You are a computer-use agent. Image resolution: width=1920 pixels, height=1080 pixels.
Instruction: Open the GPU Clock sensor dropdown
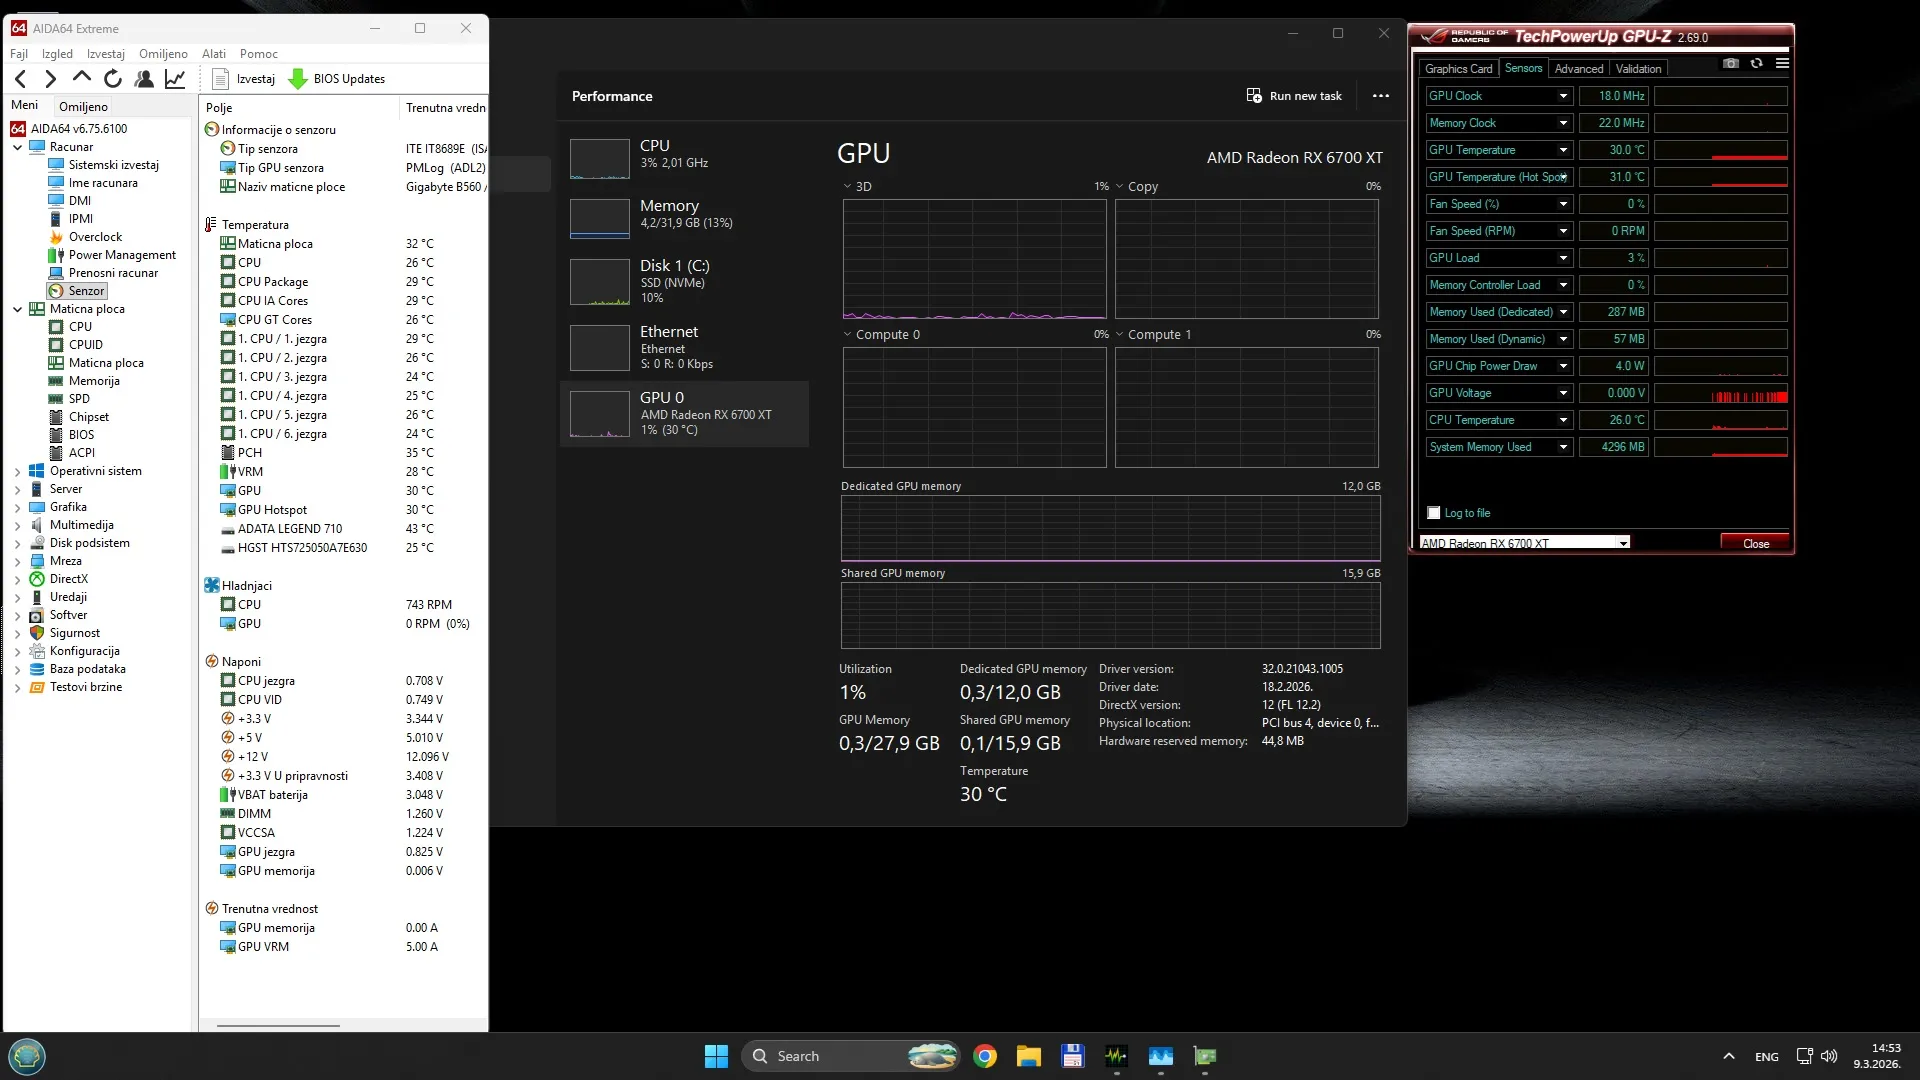coord(1563,96)
